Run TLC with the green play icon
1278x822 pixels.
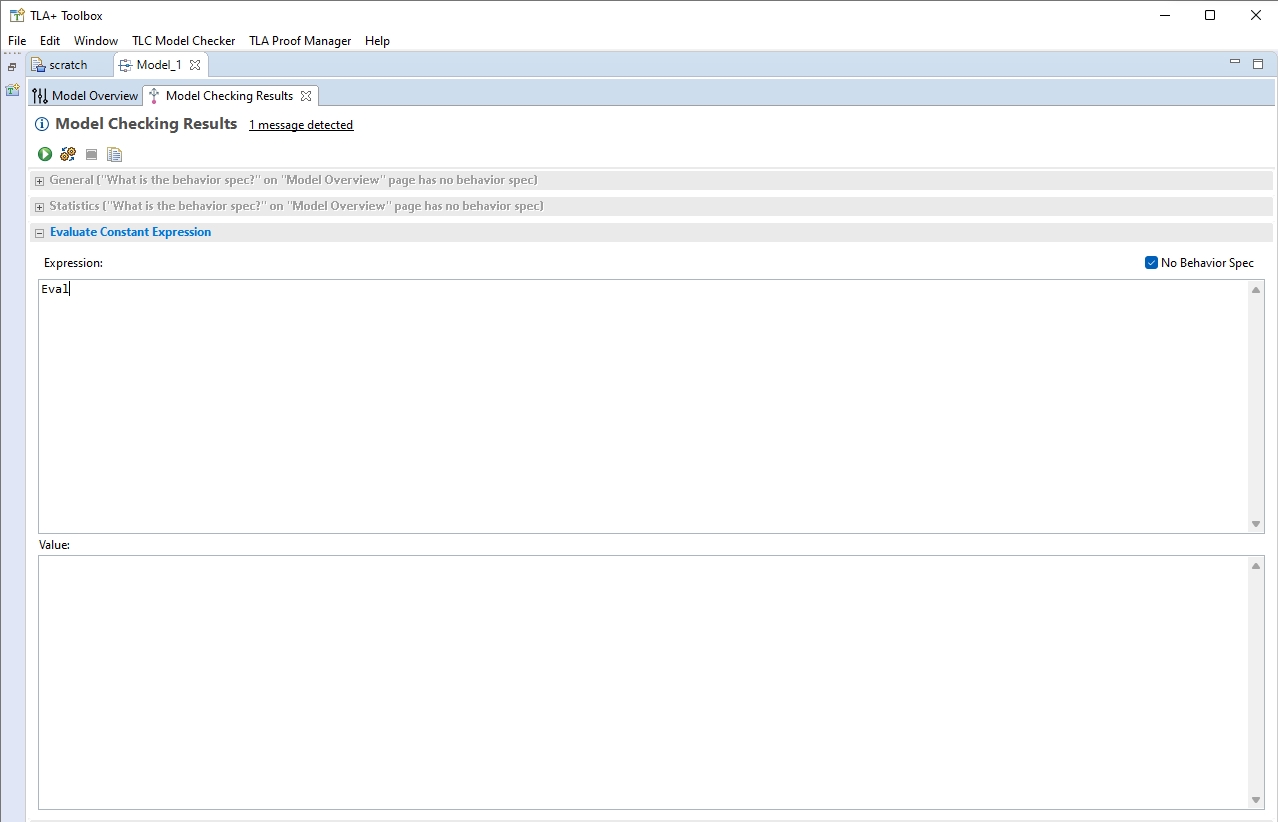point(44,154)
